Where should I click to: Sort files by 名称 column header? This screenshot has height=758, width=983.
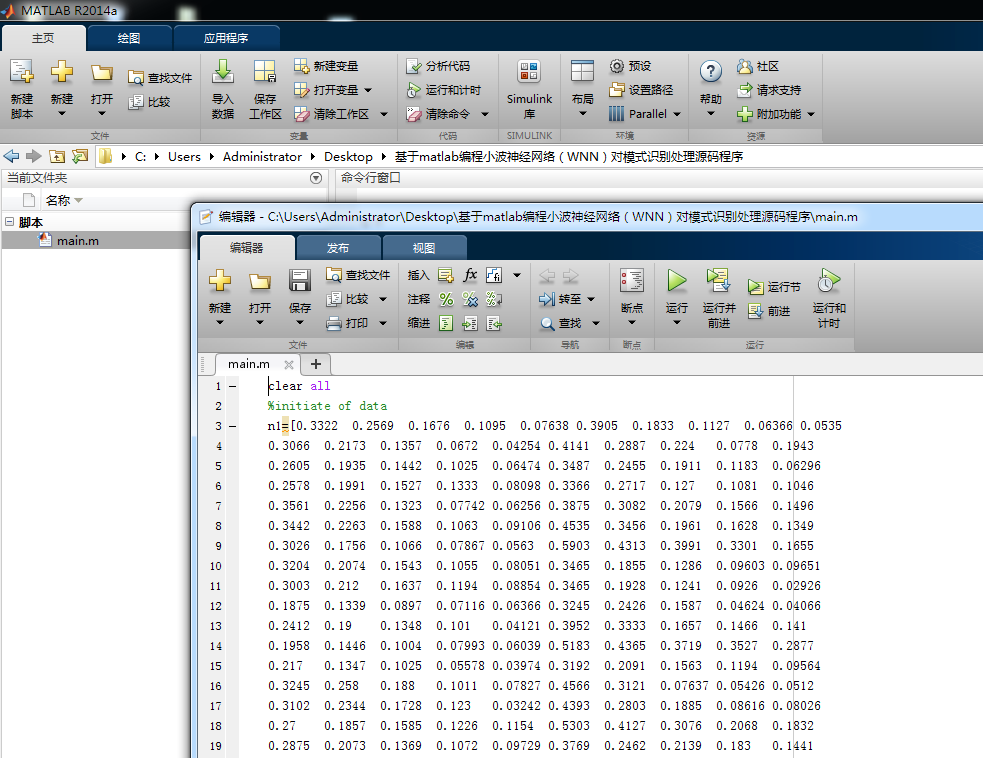(x=58, y=200)
